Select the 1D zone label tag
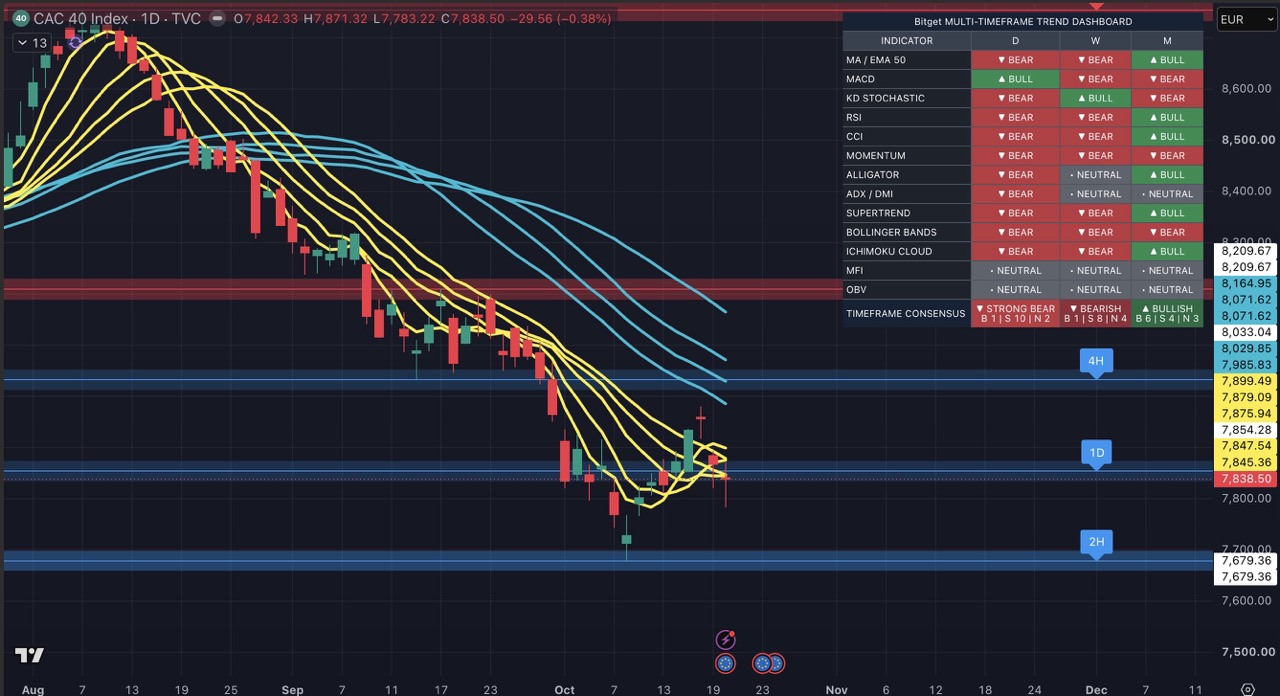The width and height of the screenshot is (1280, 696). (x=1096, y=454)
